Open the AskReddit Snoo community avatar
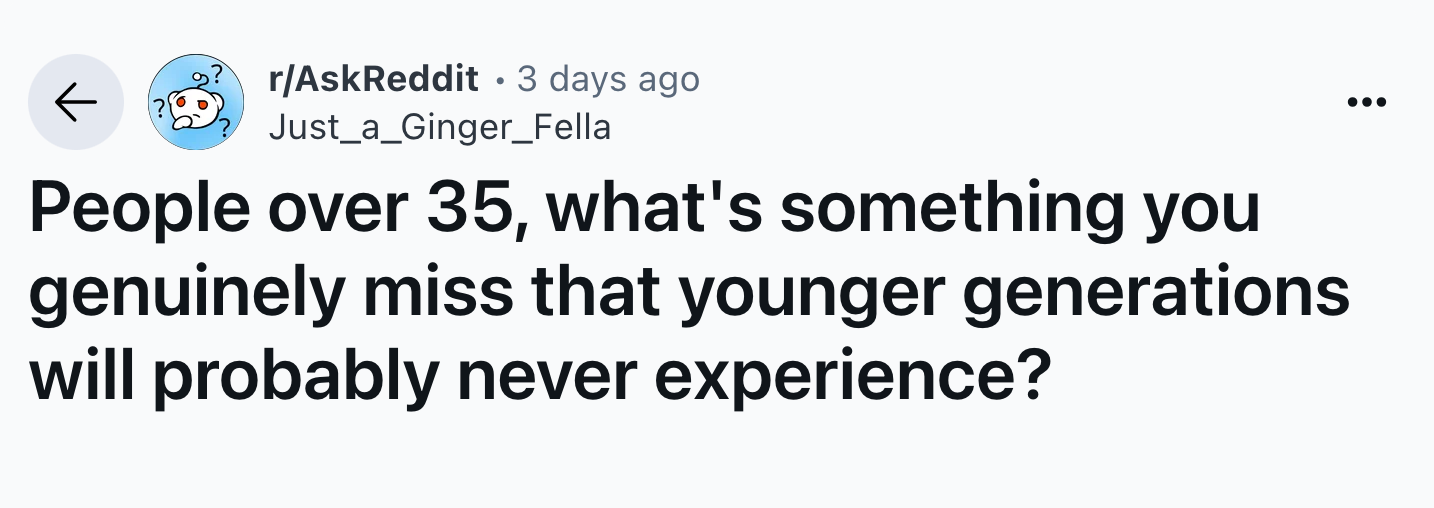The width and height of the screenshot is (1434, 508). point(196,102)
